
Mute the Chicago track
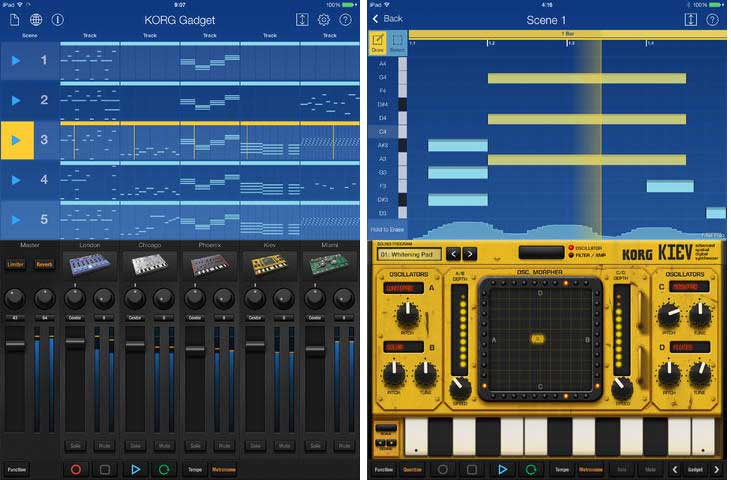tap(164, 446)
